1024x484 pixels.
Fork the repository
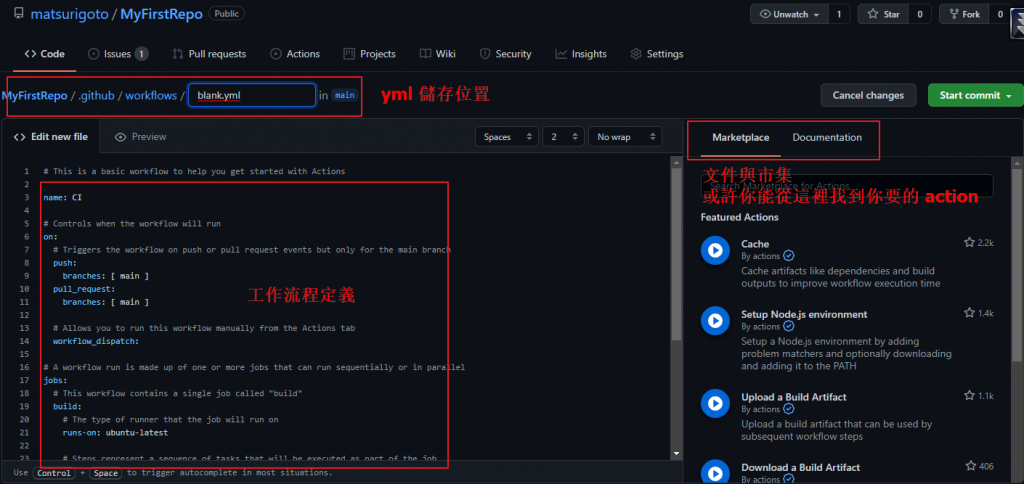(x=964, y=14)
